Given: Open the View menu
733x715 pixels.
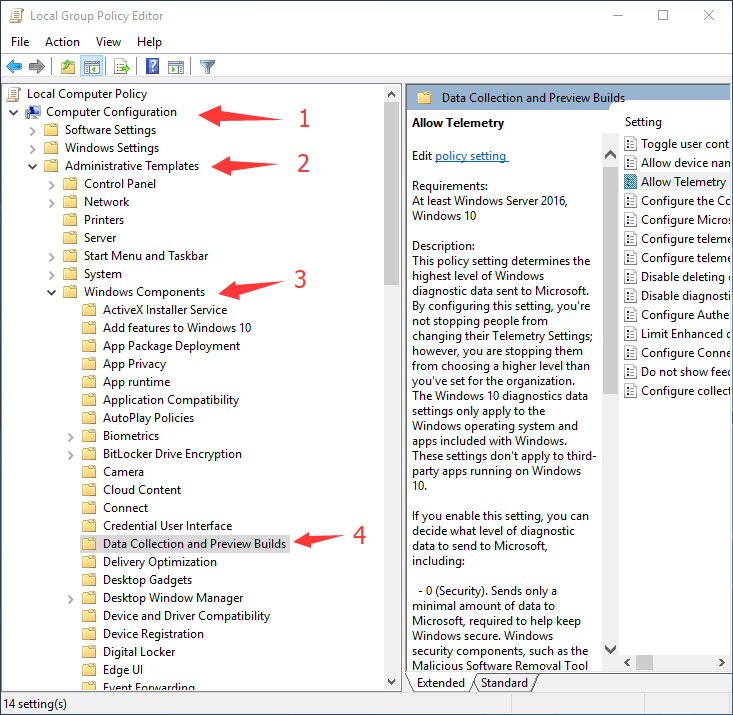Looking at the screenshot, I should (x=108, y=42).
